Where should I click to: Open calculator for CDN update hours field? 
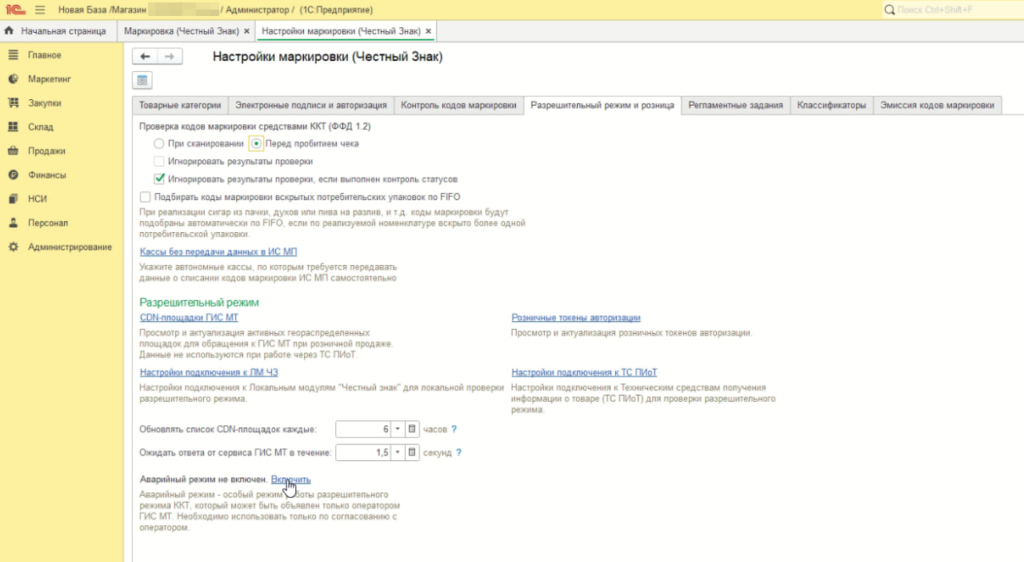point(411,429)
